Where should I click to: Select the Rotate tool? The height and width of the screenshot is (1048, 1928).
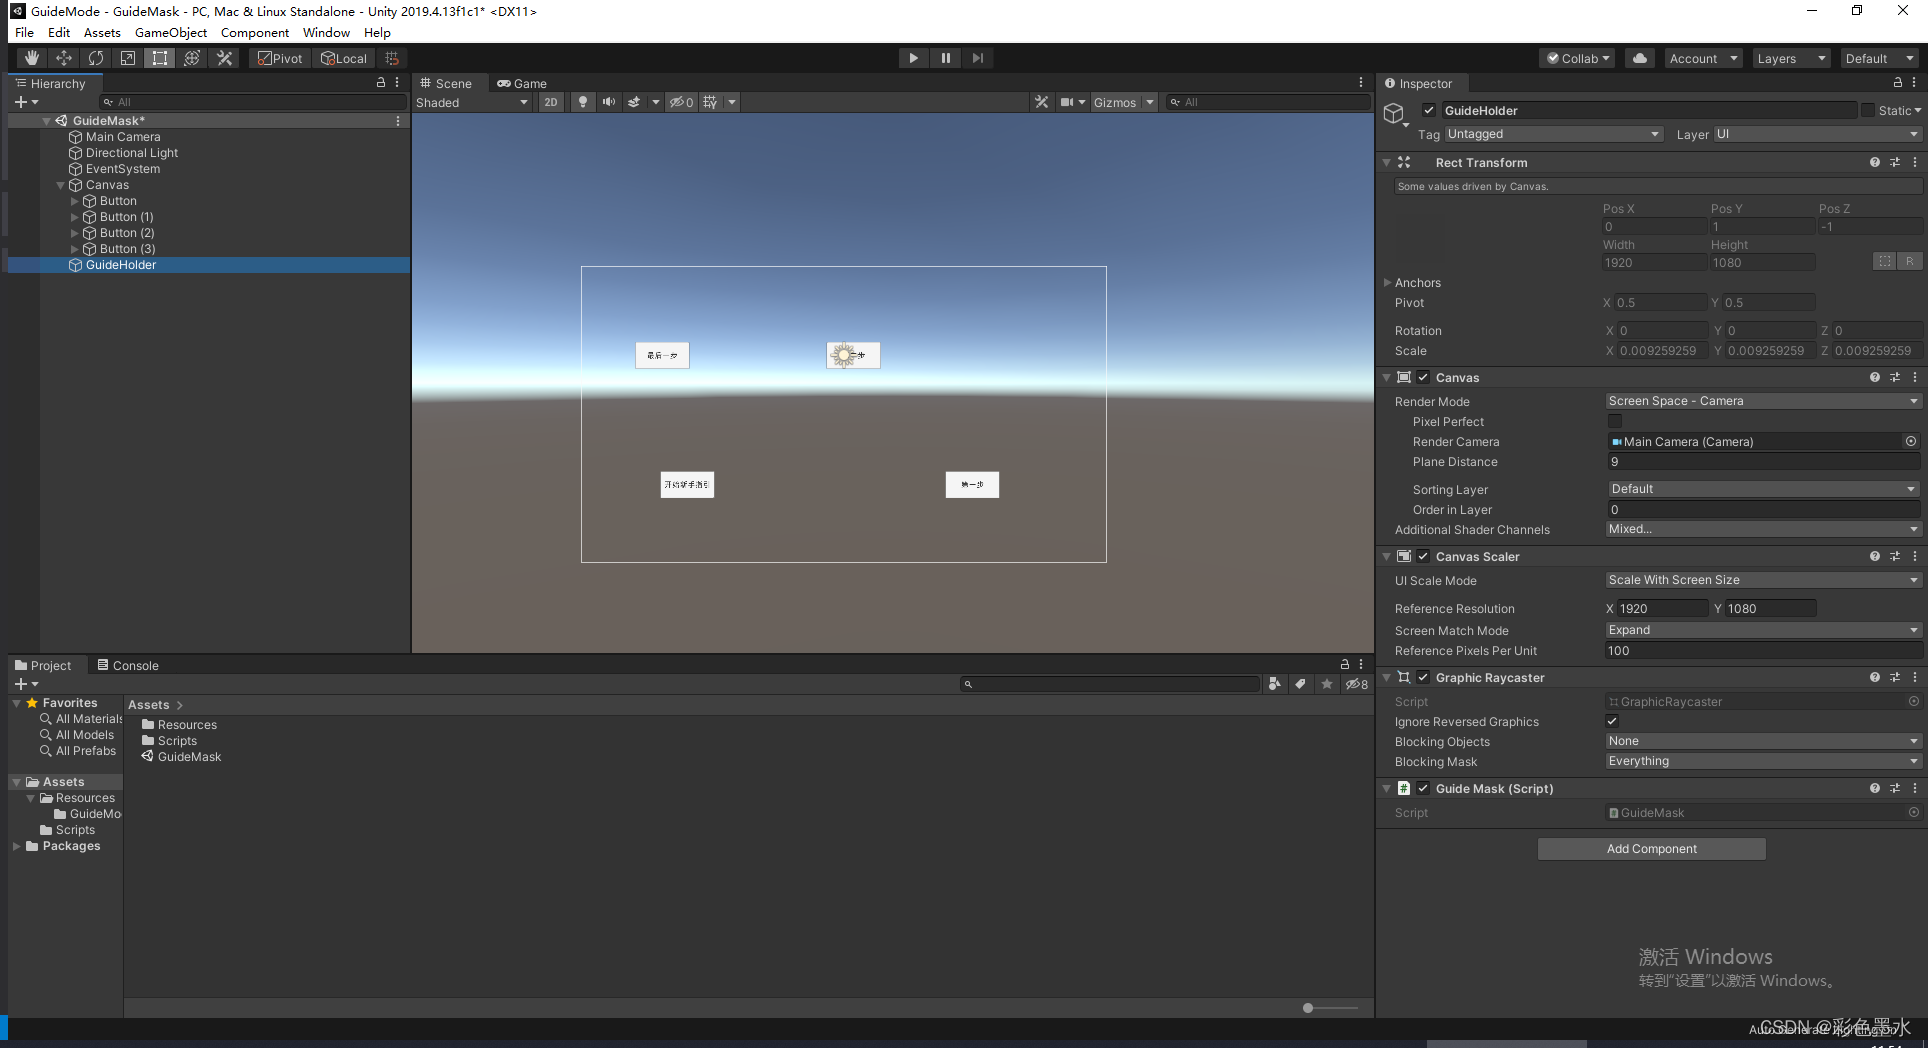point(96,58)
